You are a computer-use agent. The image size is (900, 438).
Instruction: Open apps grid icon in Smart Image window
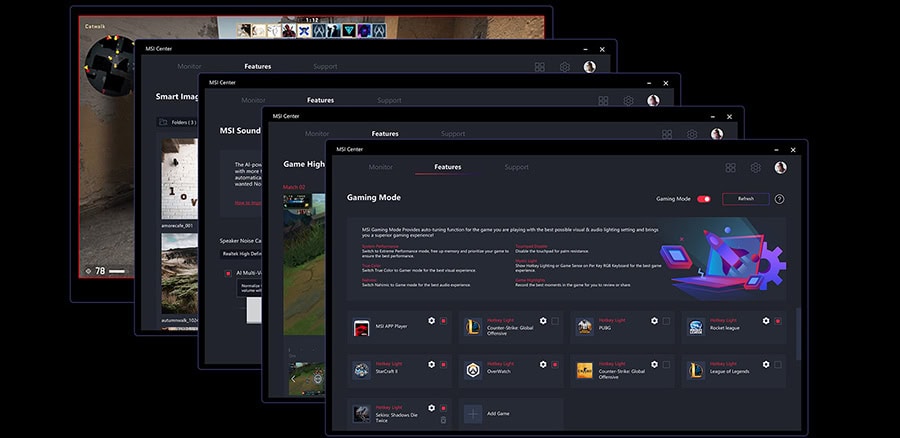(540, 67)
